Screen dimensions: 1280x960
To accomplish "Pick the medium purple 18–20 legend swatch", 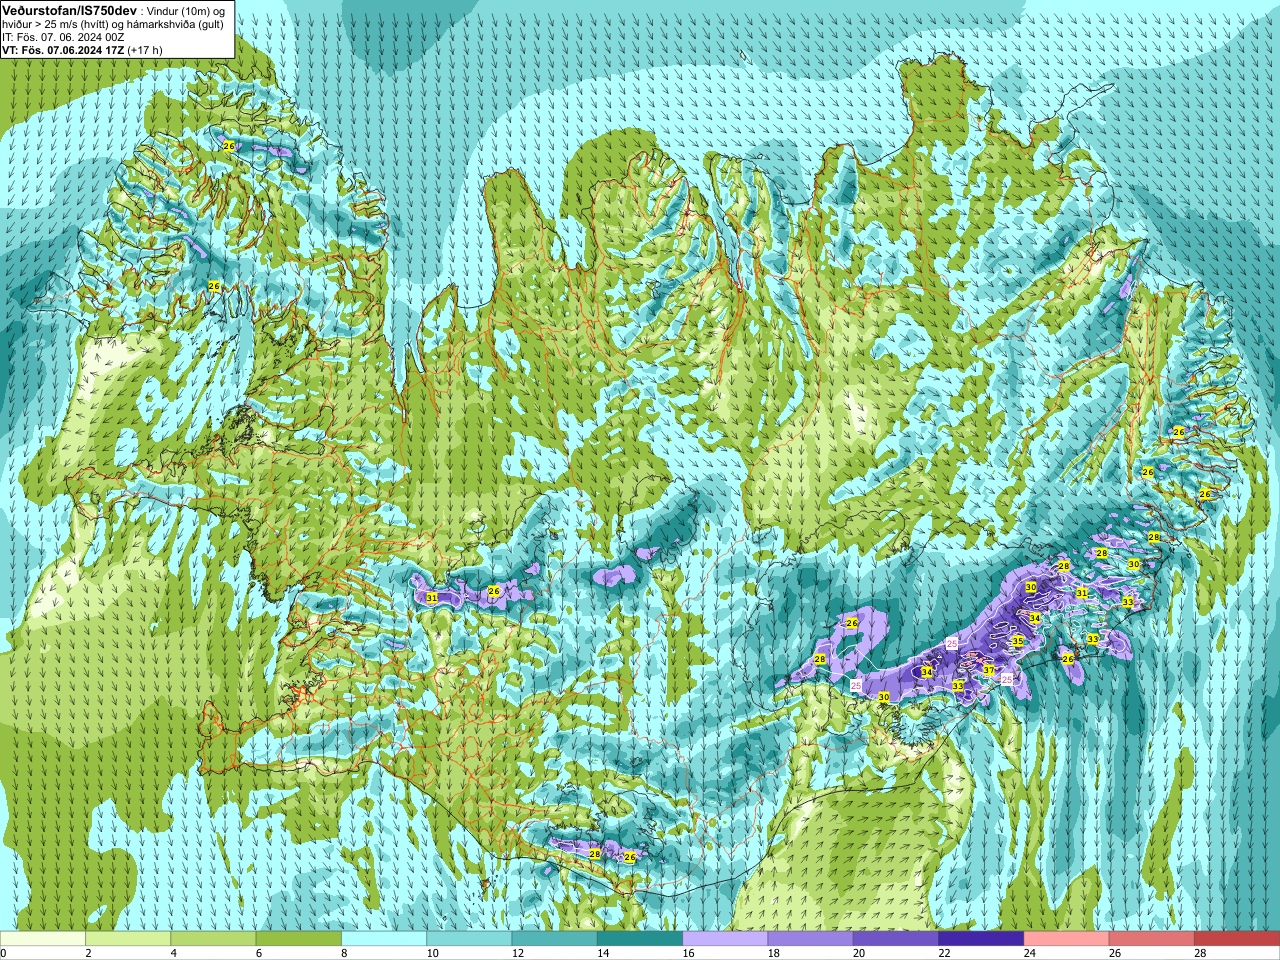I will (810, 939).
